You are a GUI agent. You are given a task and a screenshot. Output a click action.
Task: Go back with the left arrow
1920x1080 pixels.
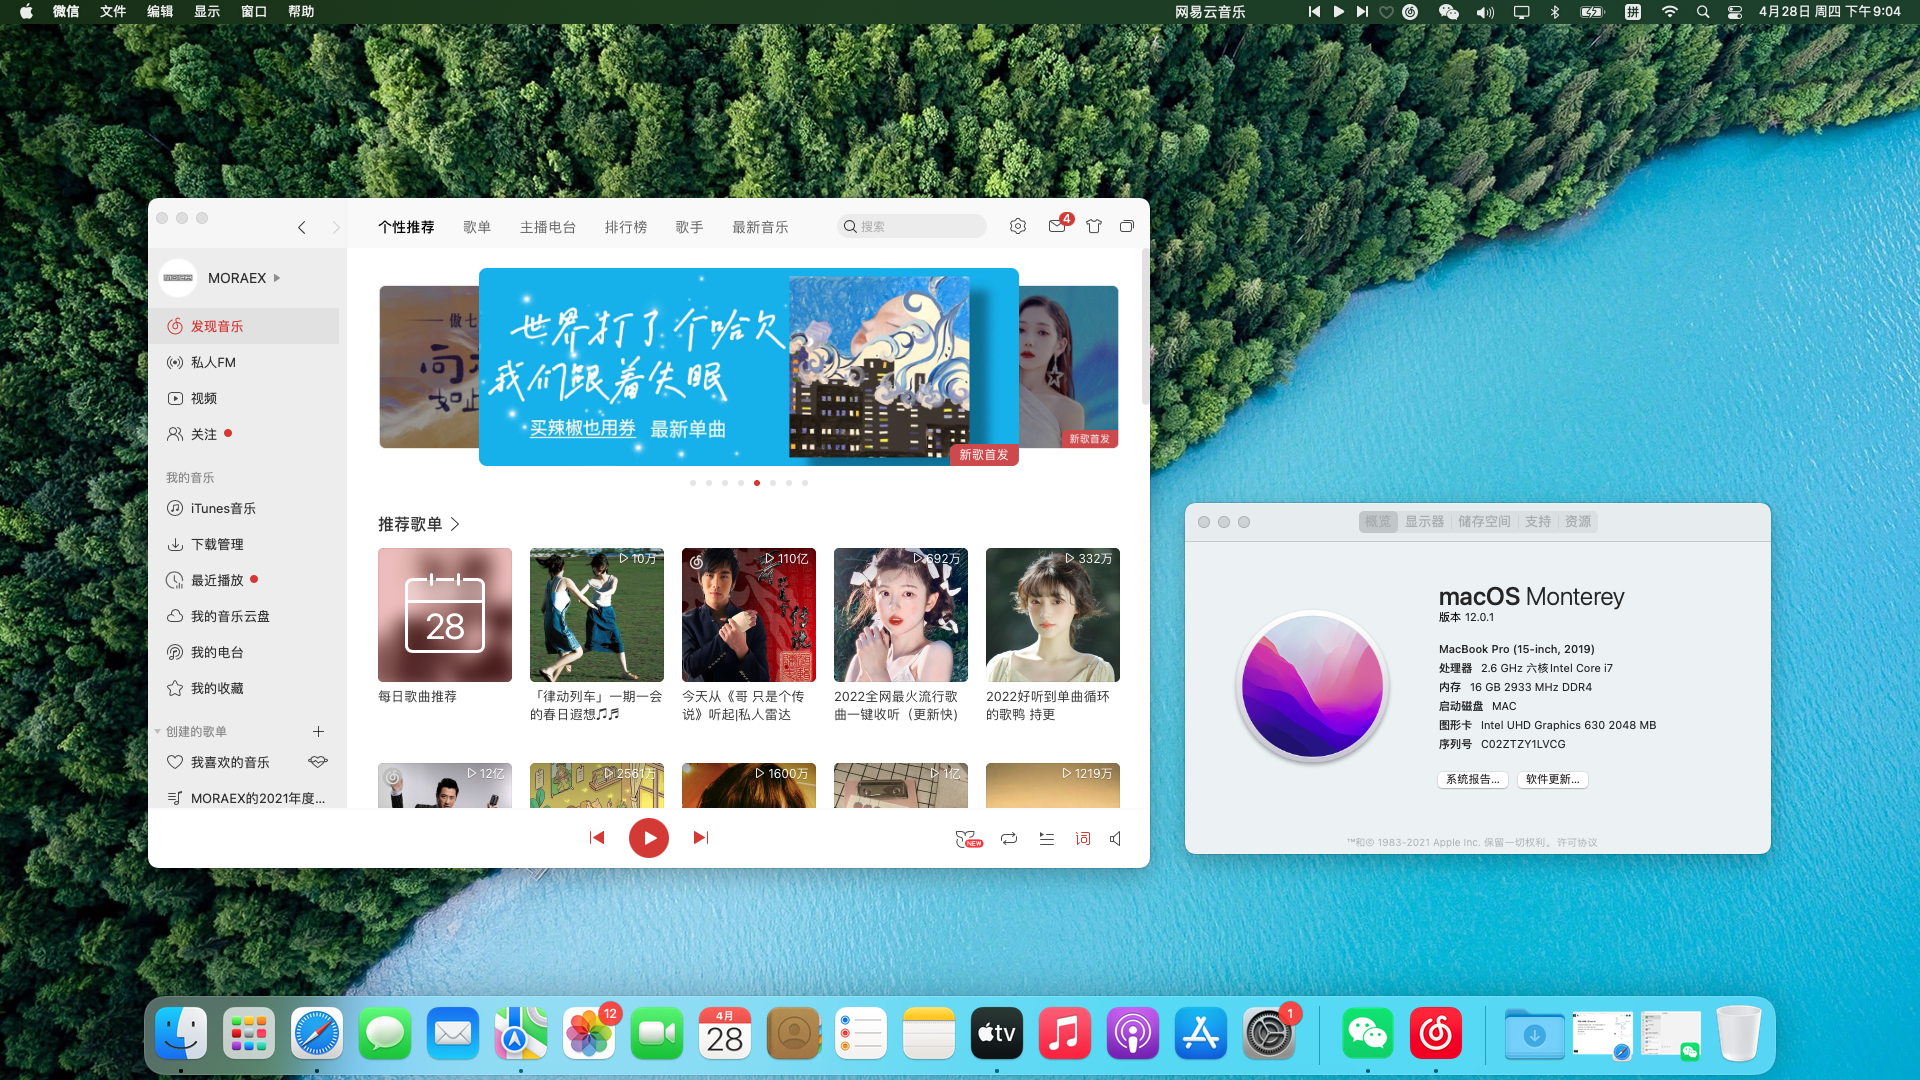point(302,227)
